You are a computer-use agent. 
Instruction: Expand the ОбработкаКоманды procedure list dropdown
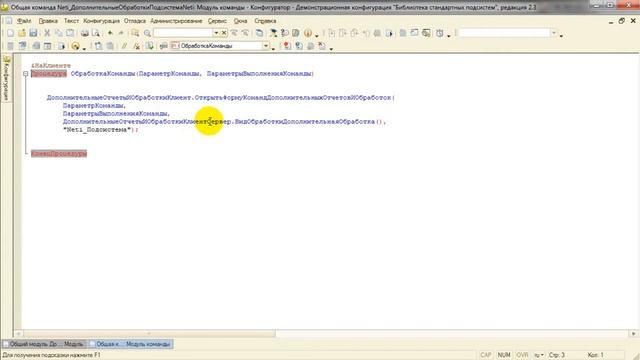pyautogui.click(x=266, y=46)
